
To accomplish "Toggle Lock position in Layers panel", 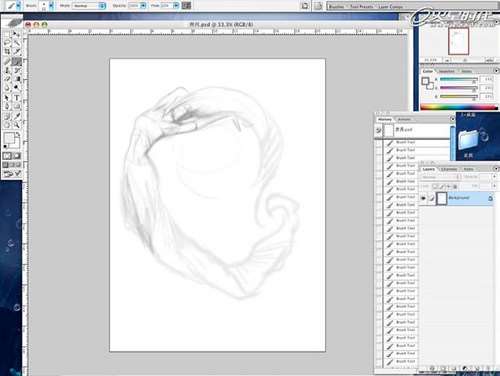I will (449, 186).
